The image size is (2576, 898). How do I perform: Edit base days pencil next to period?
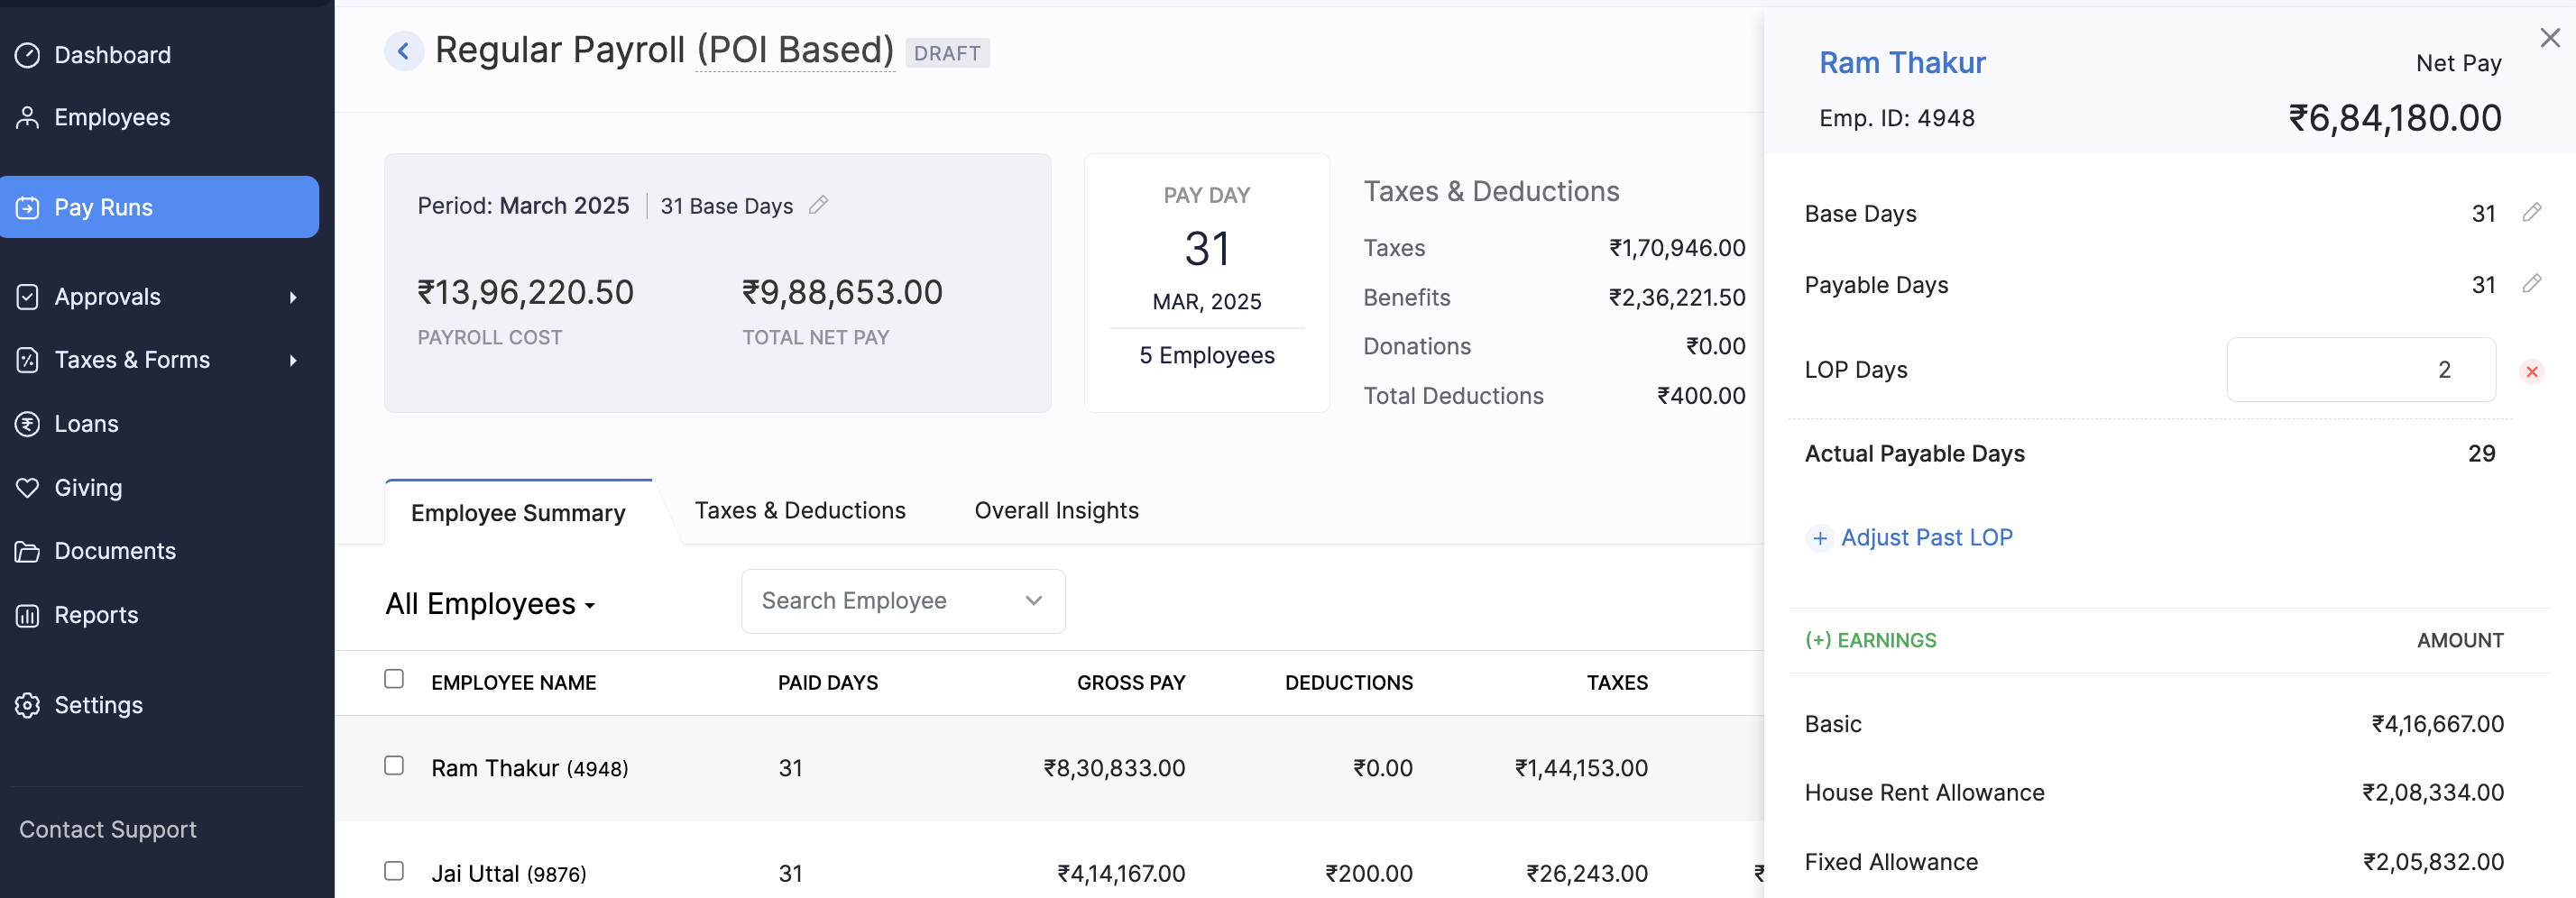pos(818,205)
